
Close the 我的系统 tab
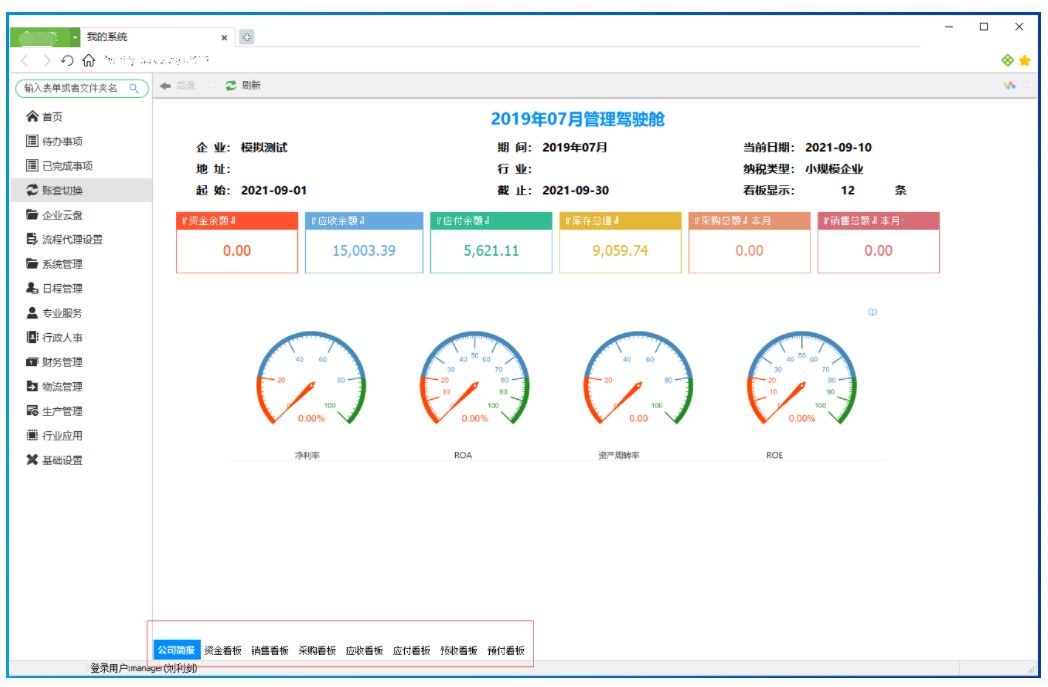[x=225, y=37]
